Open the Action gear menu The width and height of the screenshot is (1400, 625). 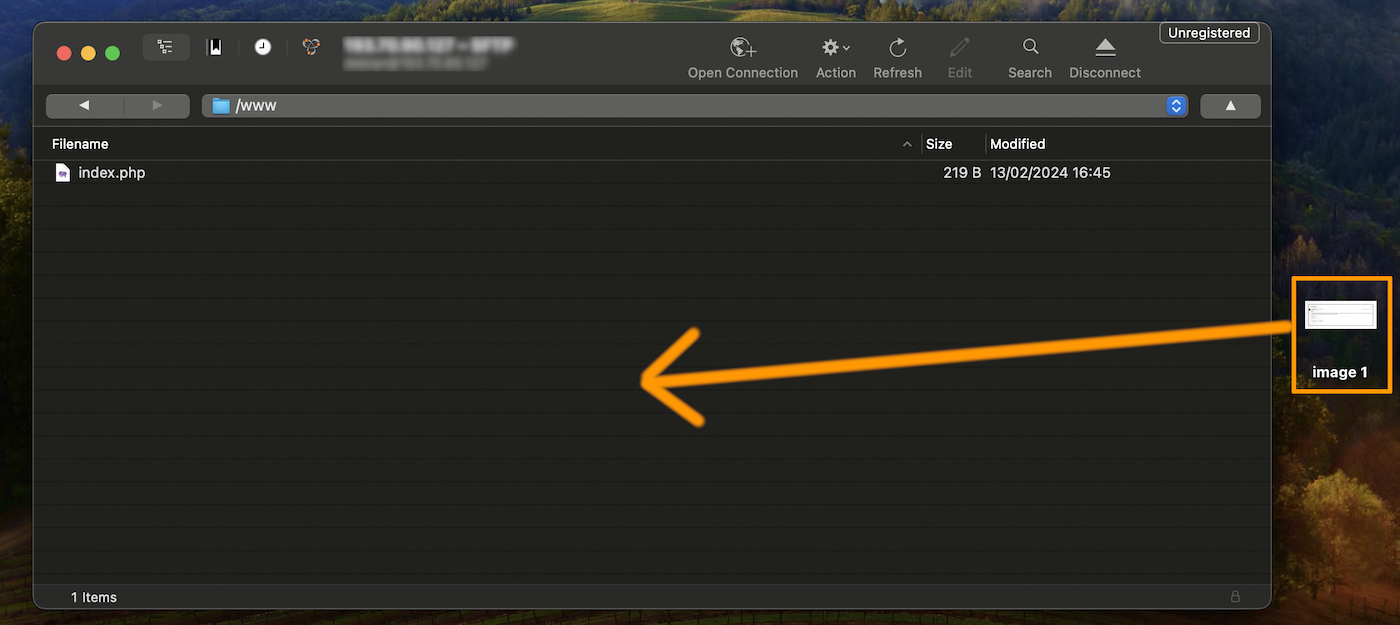click(x=835, y=48)
